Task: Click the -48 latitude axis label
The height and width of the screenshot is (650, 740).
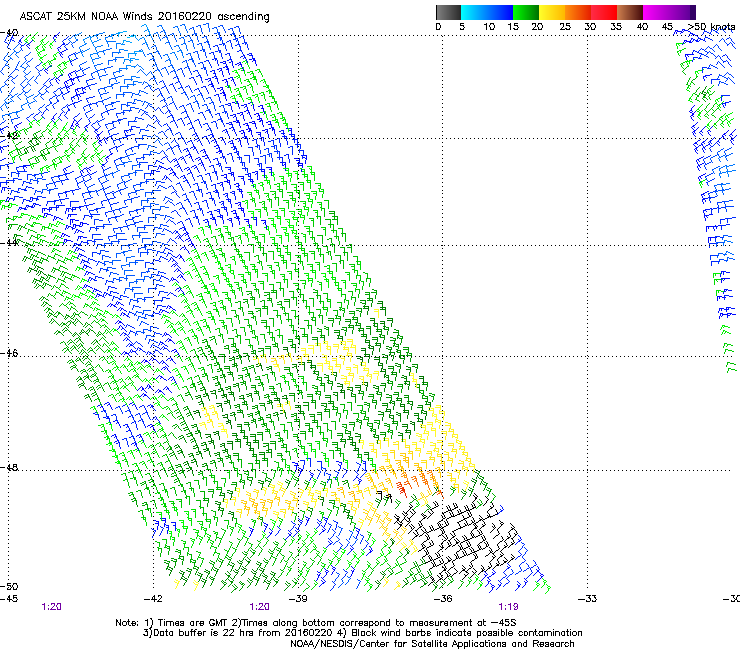Action: click(9, 467)
